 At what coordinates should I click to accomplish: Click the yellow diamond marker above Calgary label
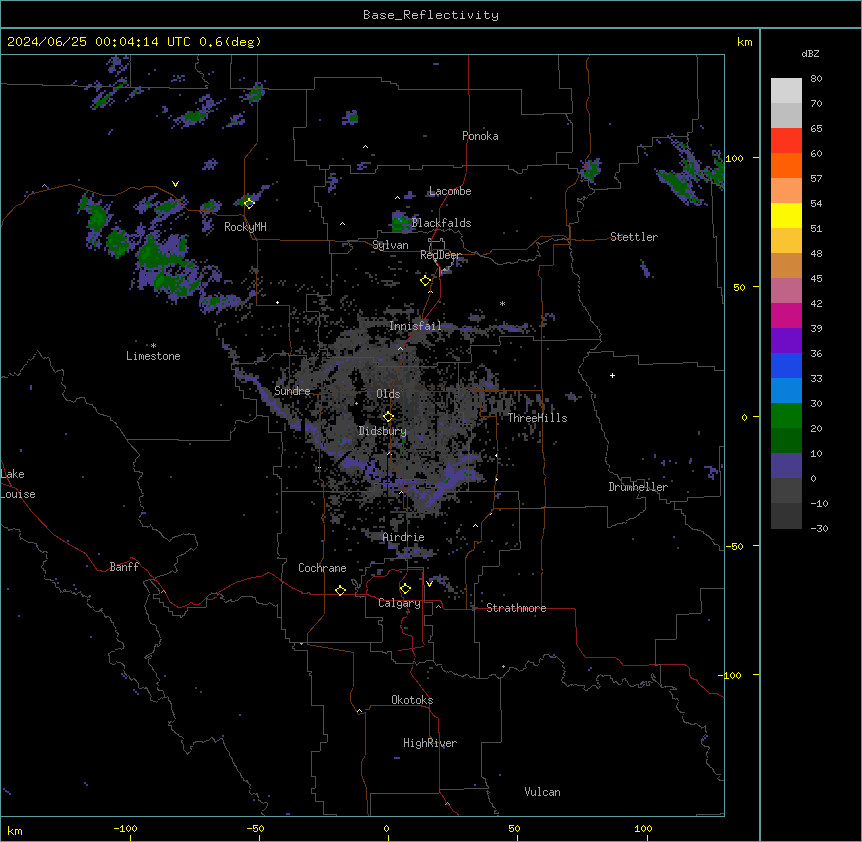pyautogui.click(x=405, y=589)
